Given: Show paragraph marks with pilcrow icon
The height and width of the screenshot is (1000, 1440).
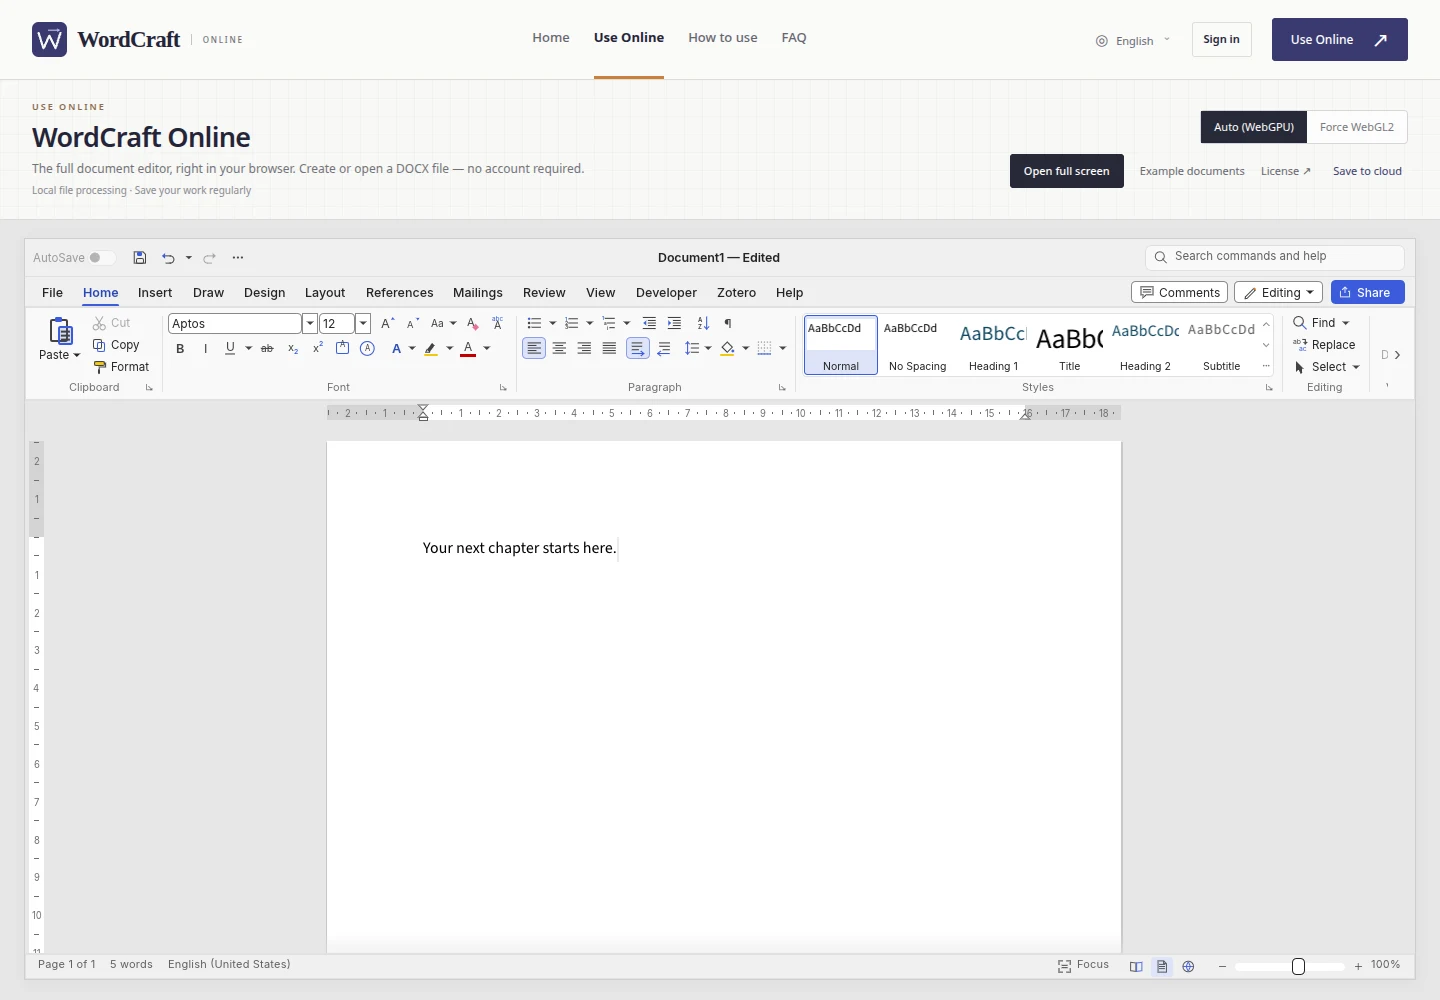Looking at the screenshot, I should tap(728, 323).
